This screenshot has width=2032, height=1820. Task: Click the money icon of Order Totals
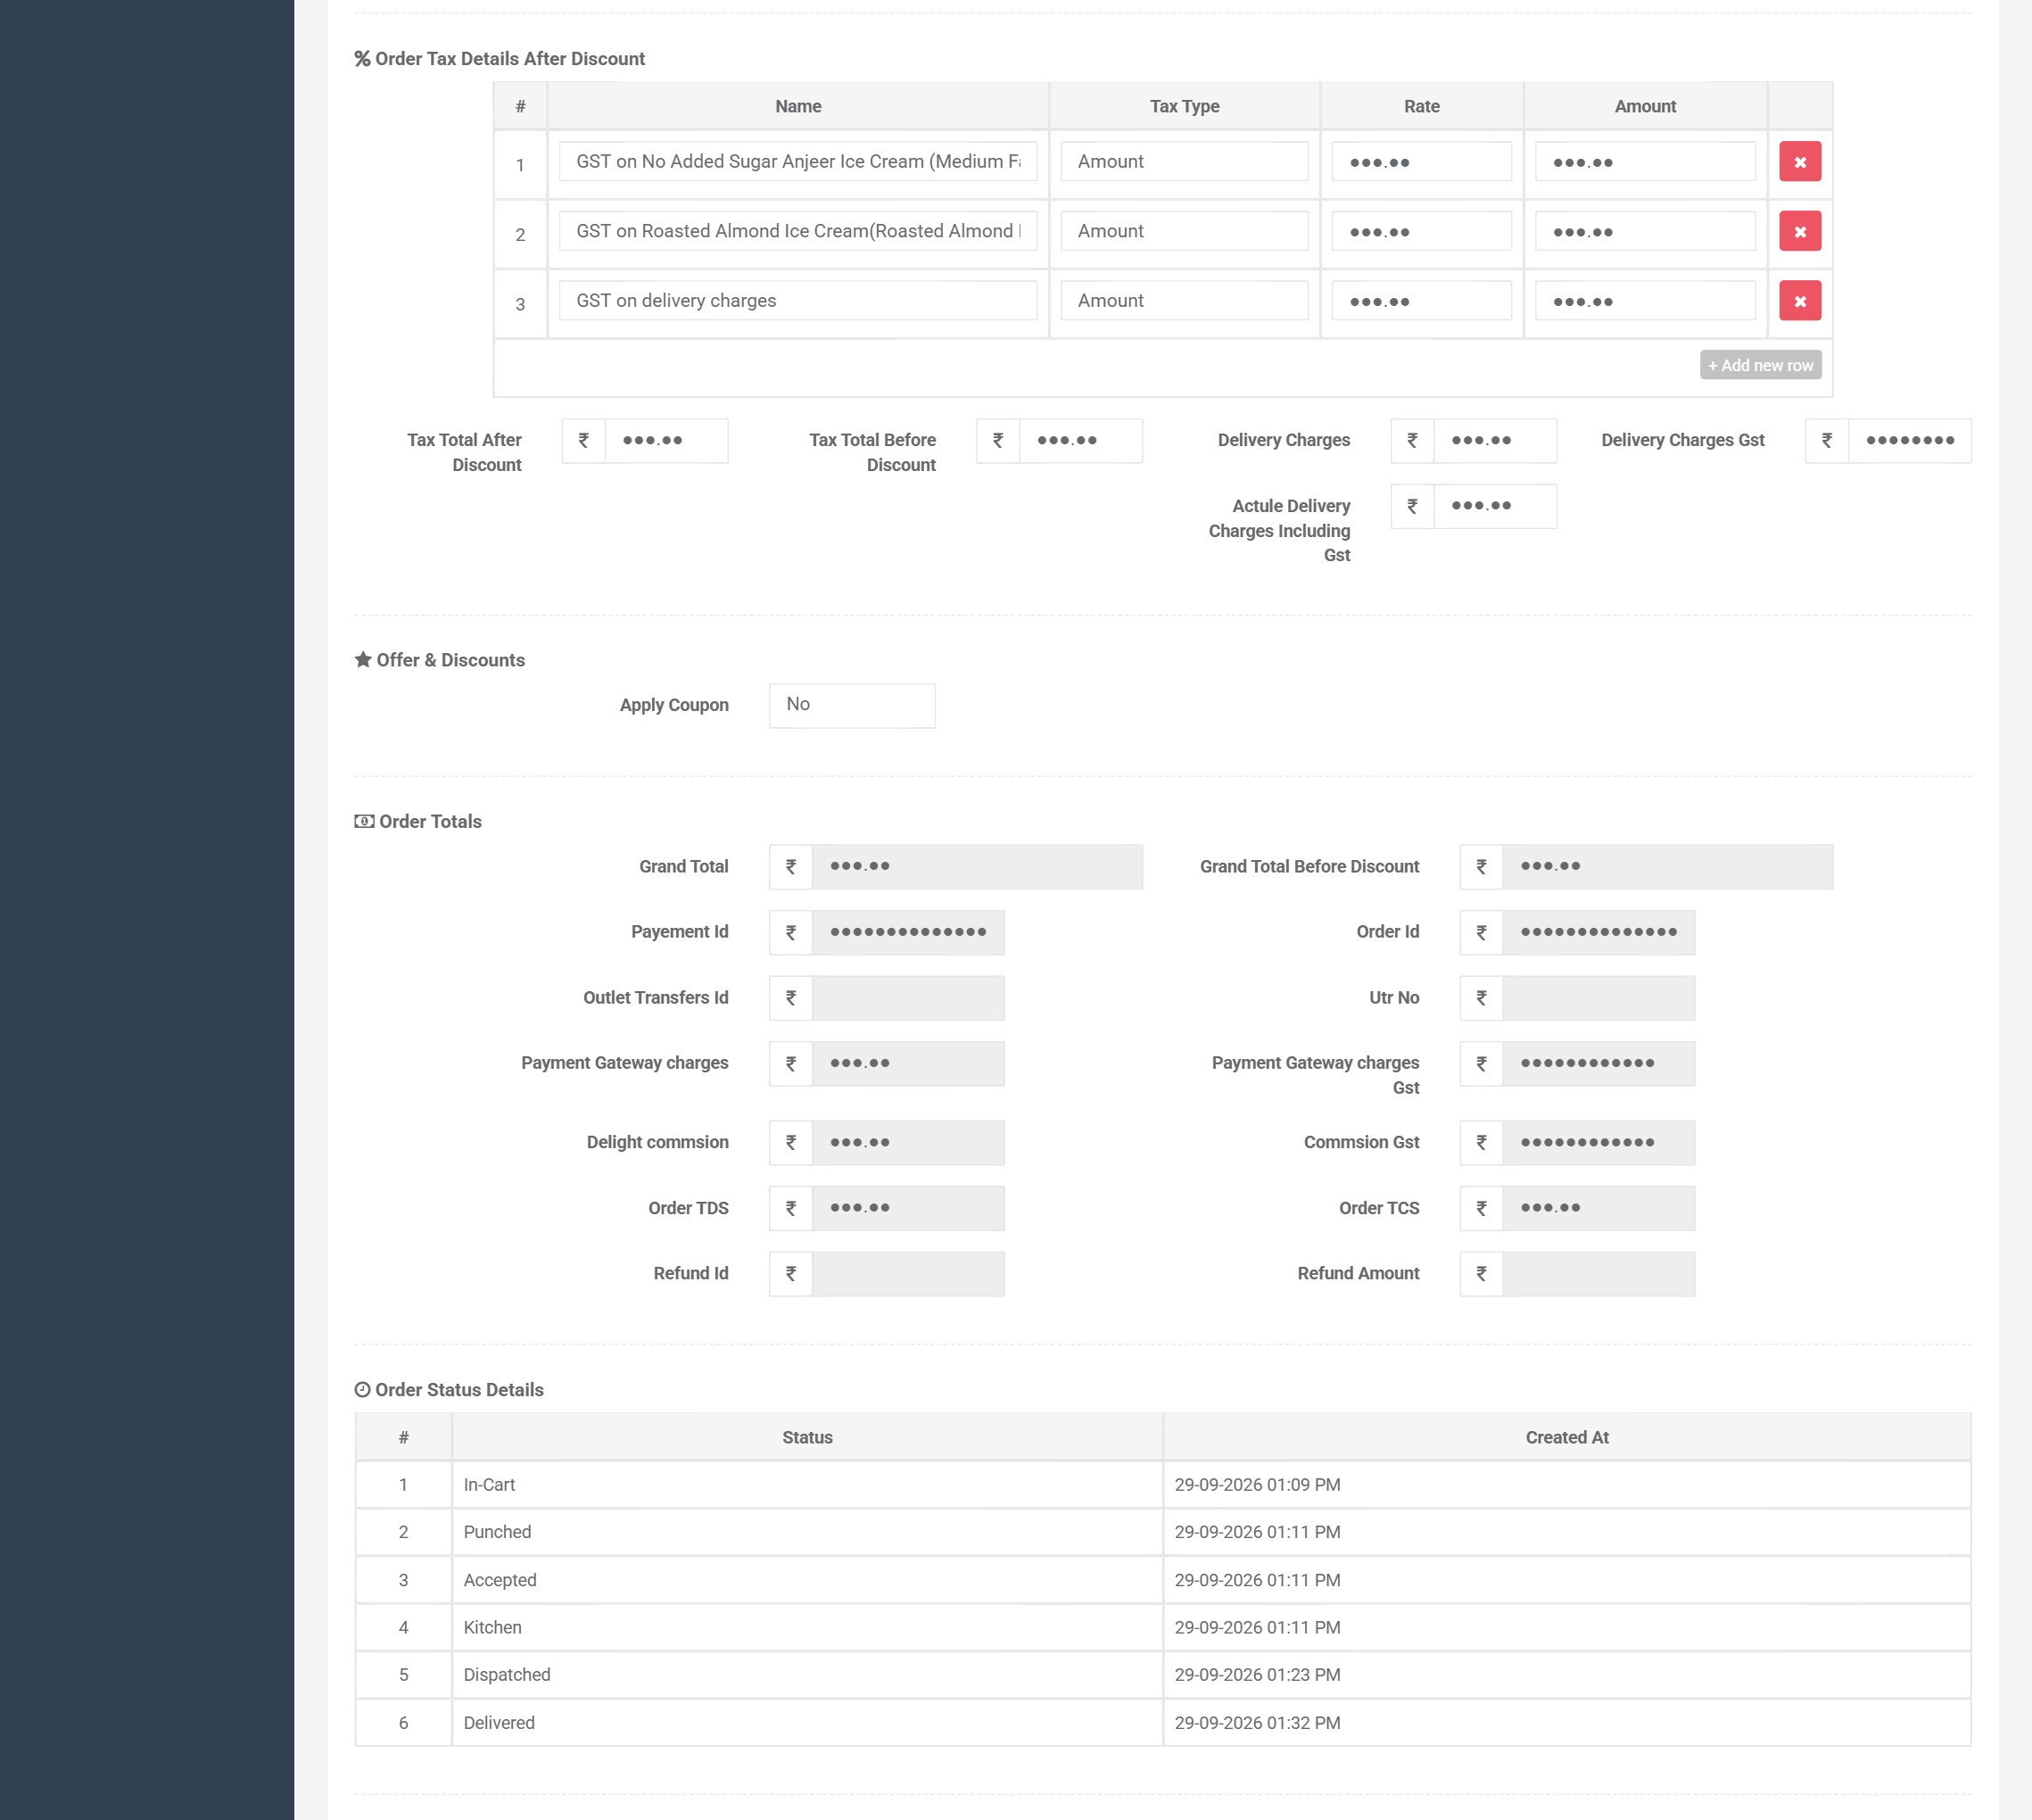[364, 821]
